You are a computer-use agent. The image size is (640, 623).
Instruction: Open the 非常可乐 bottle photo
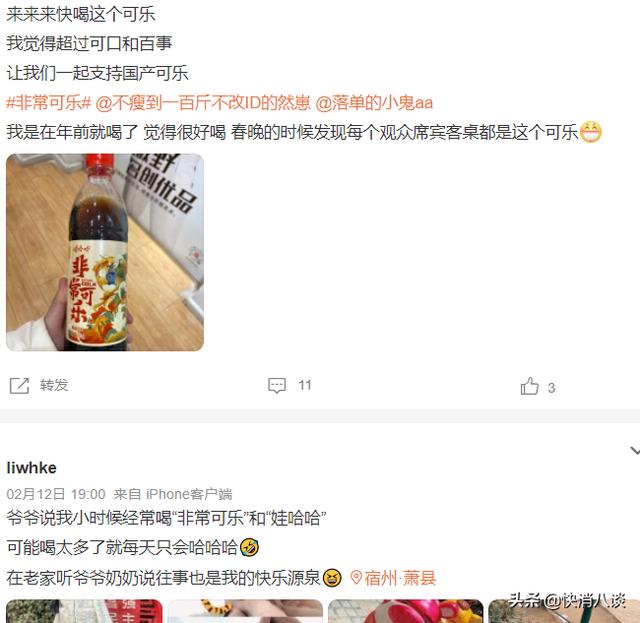(x=105, y=252)
